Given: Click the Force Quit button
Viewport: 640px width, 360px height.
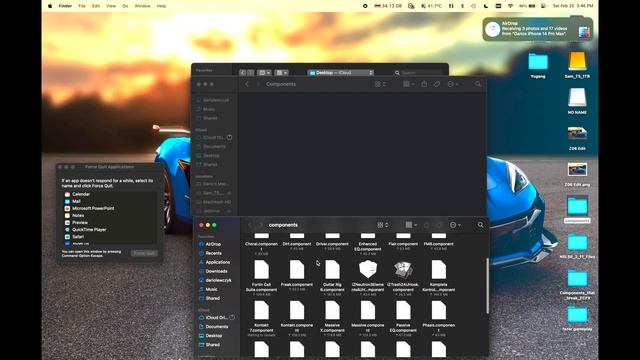Looking at the screenshot, I should 144,253.
